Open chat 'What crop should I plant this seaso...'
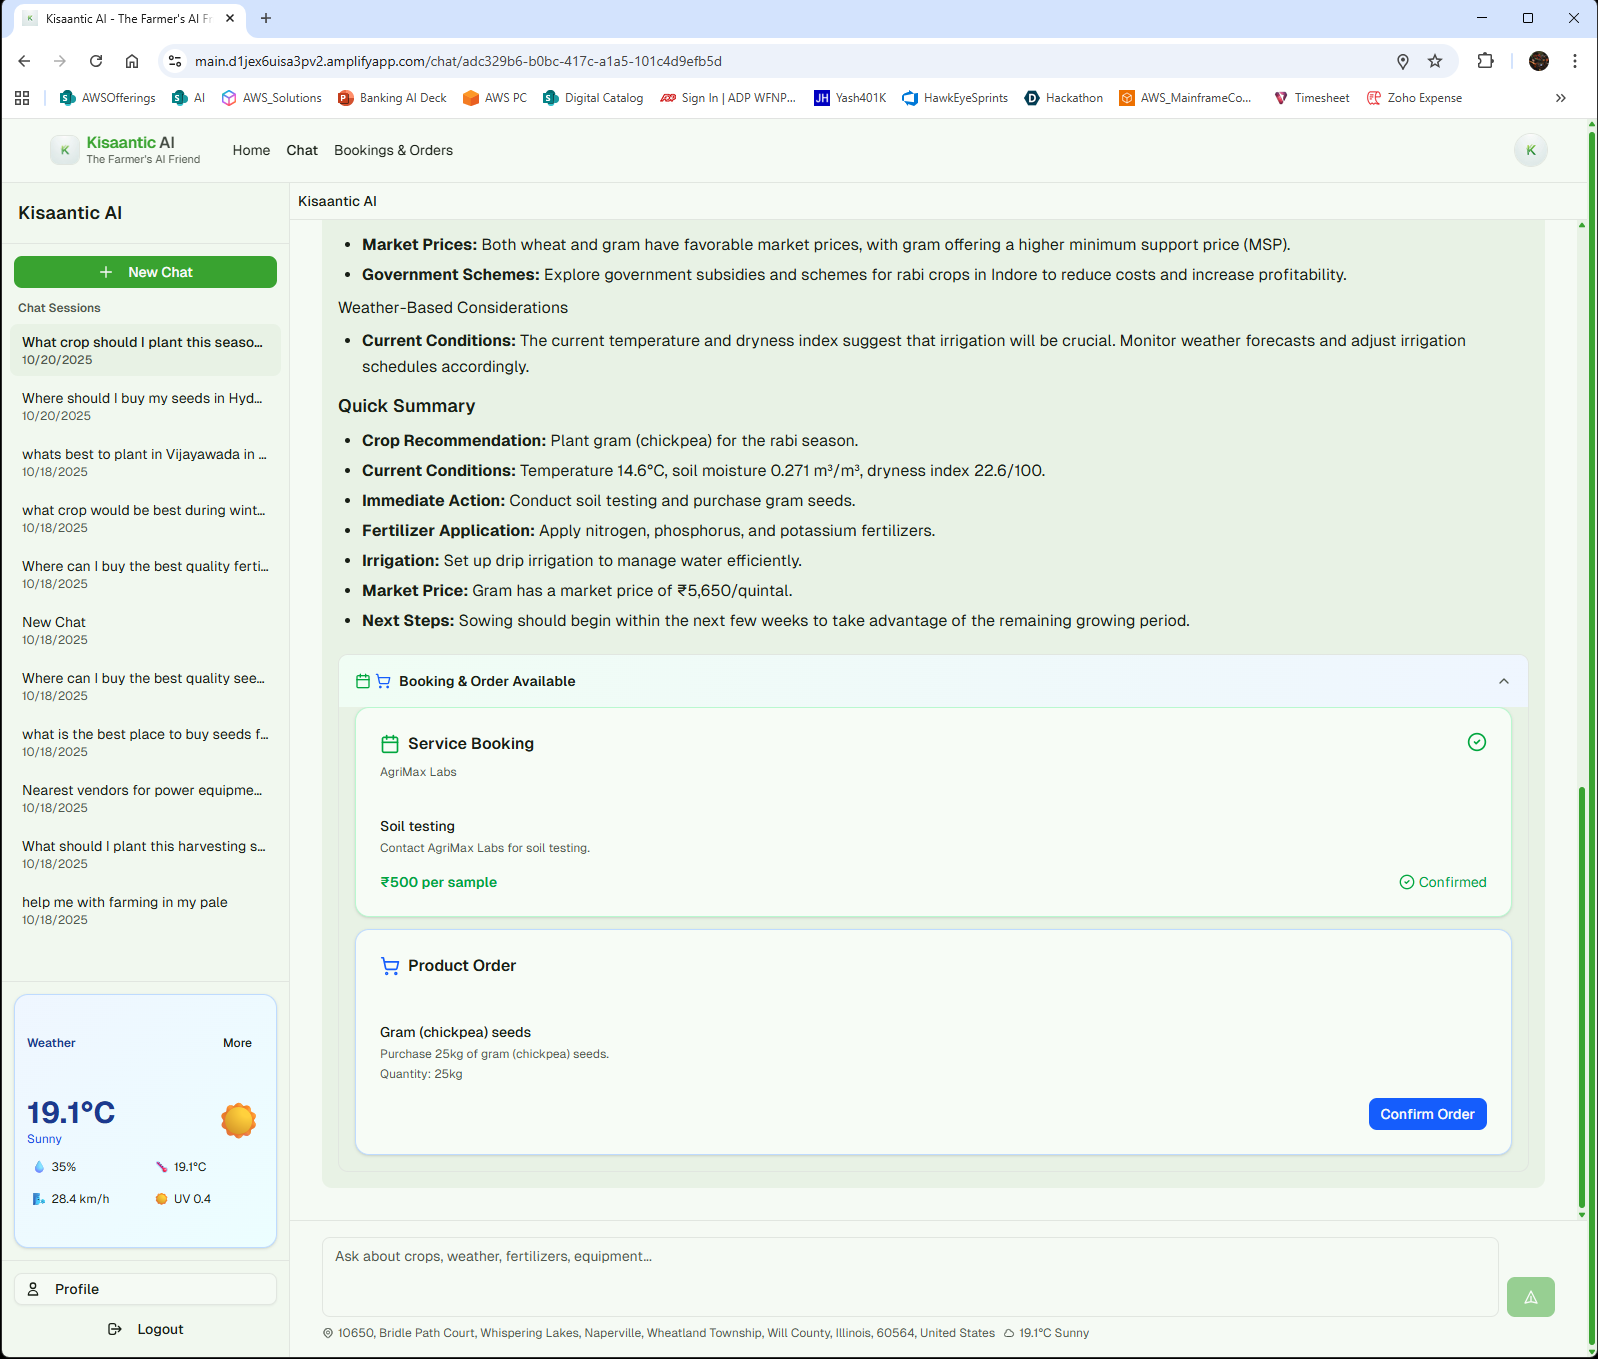Image resolution: width=1598 pixels, height=1359 pixels. pyautogui.click(x=145, y=350)
